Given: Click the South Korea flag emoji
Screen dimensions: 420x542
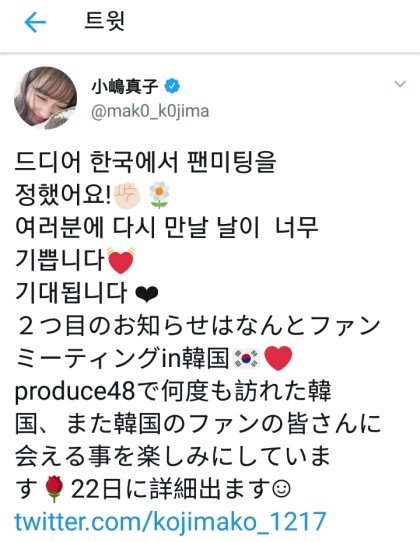Looking at the screenshot, I should click(x=246, y=358).
